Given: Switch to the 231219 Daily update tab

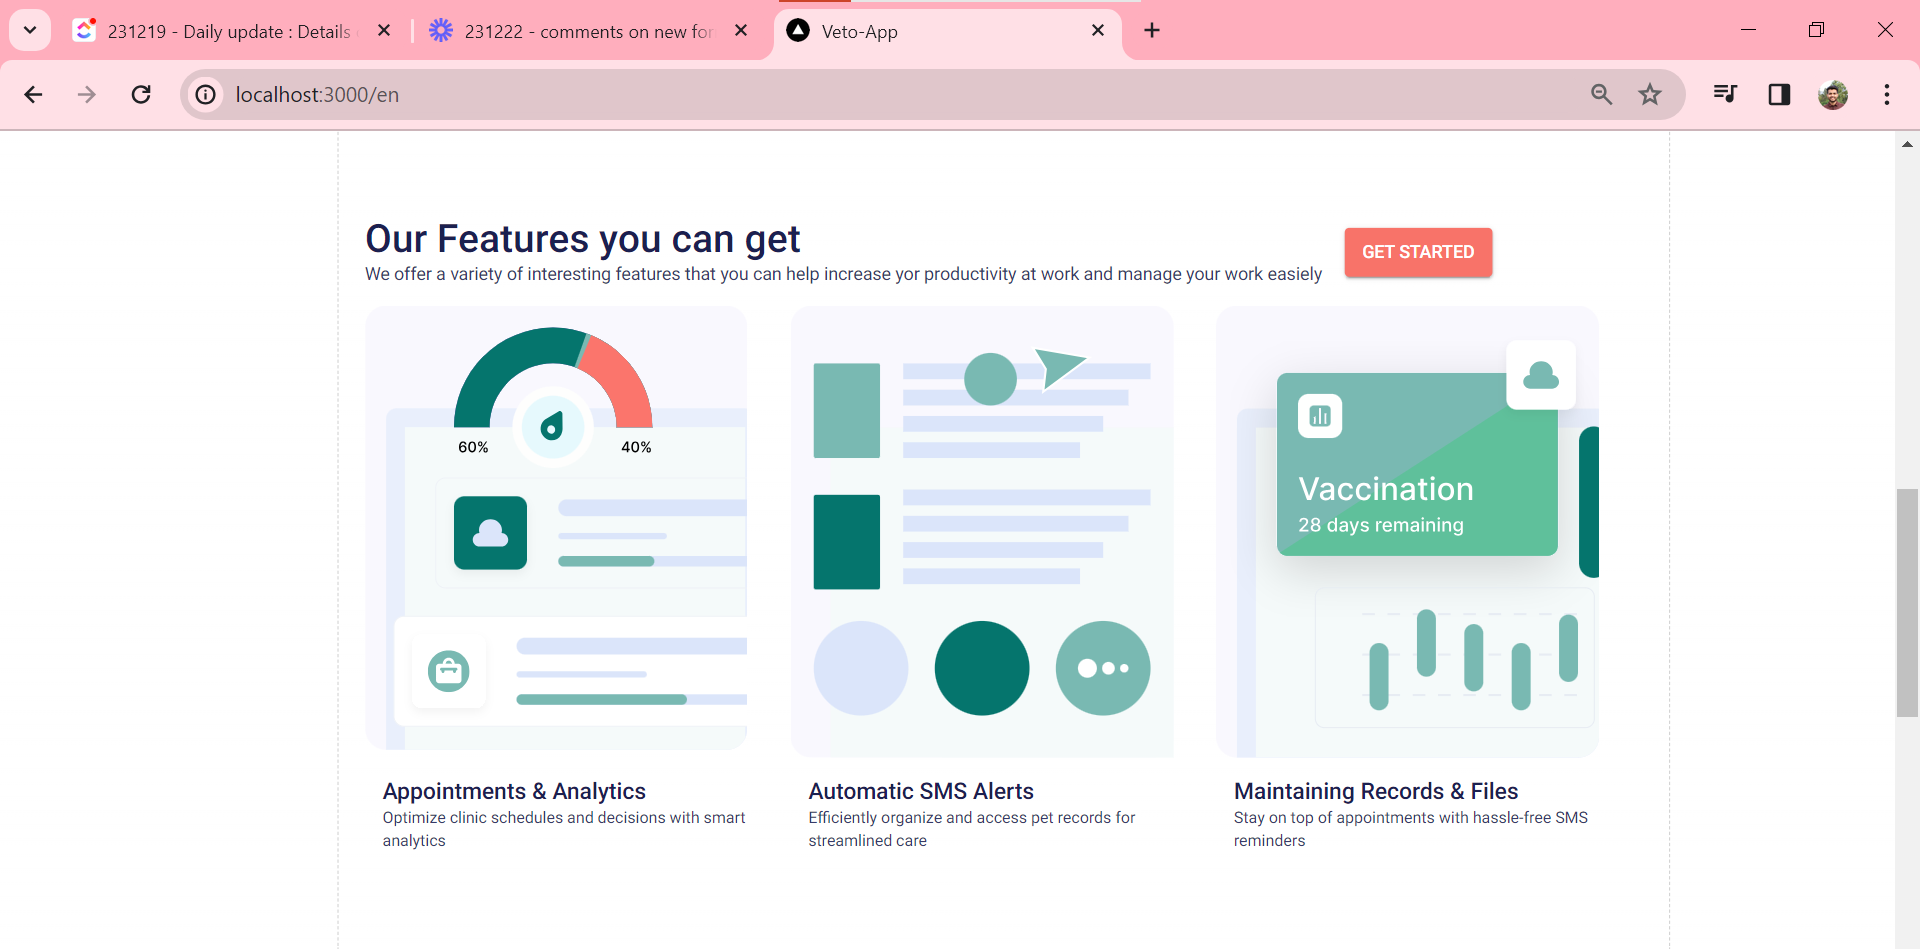Looking at the screenshot, I should [228, 31].
